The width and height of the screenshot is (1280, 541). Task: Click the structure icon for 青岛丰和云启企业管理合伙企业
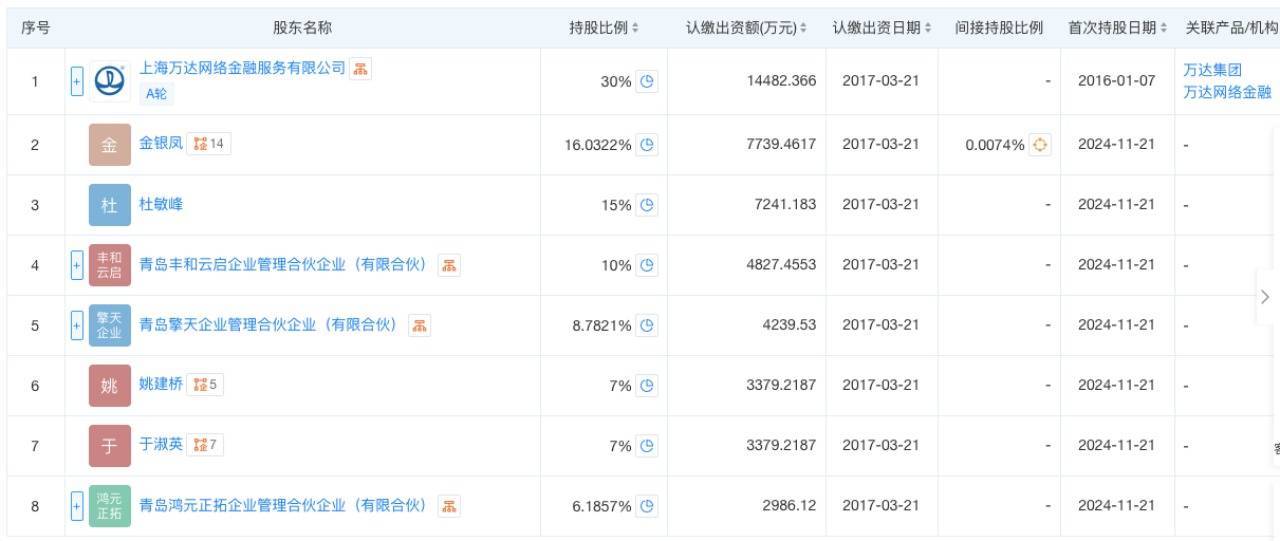click(x=450, y=265)
